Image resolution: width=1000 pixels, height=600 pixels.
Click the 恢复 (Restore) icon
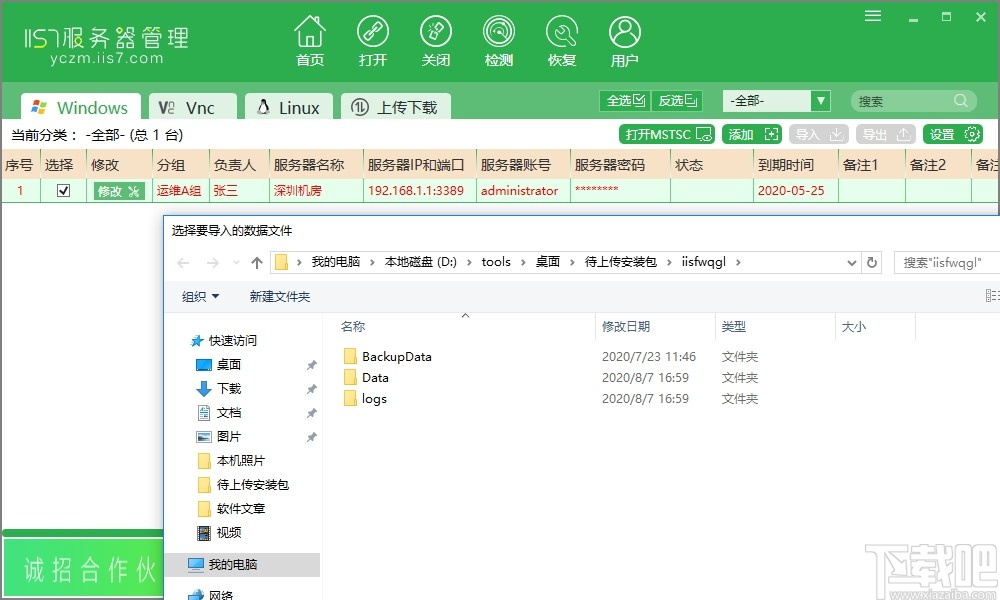click(x=562, y=40)
